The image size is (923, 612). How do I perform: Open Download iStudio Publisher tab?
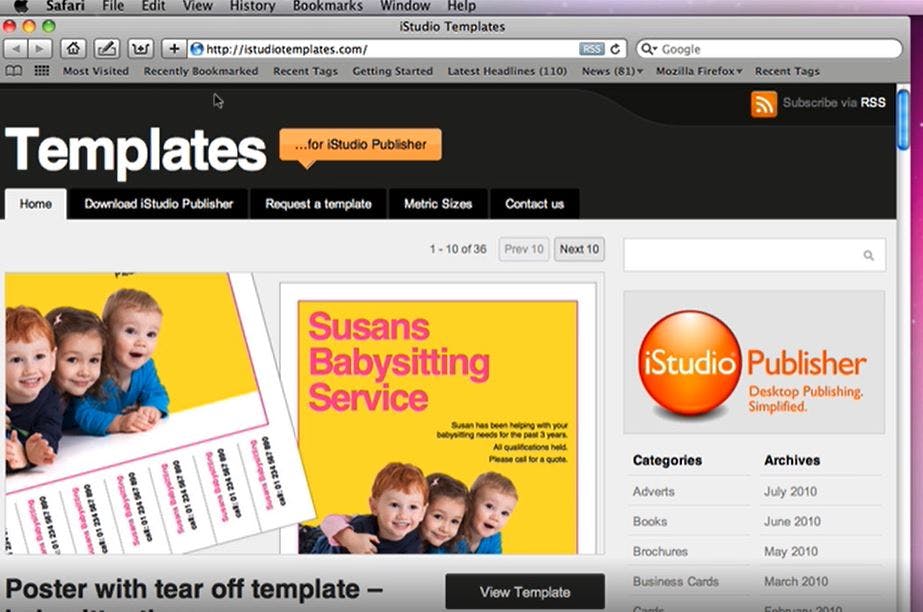pos(158,204)
